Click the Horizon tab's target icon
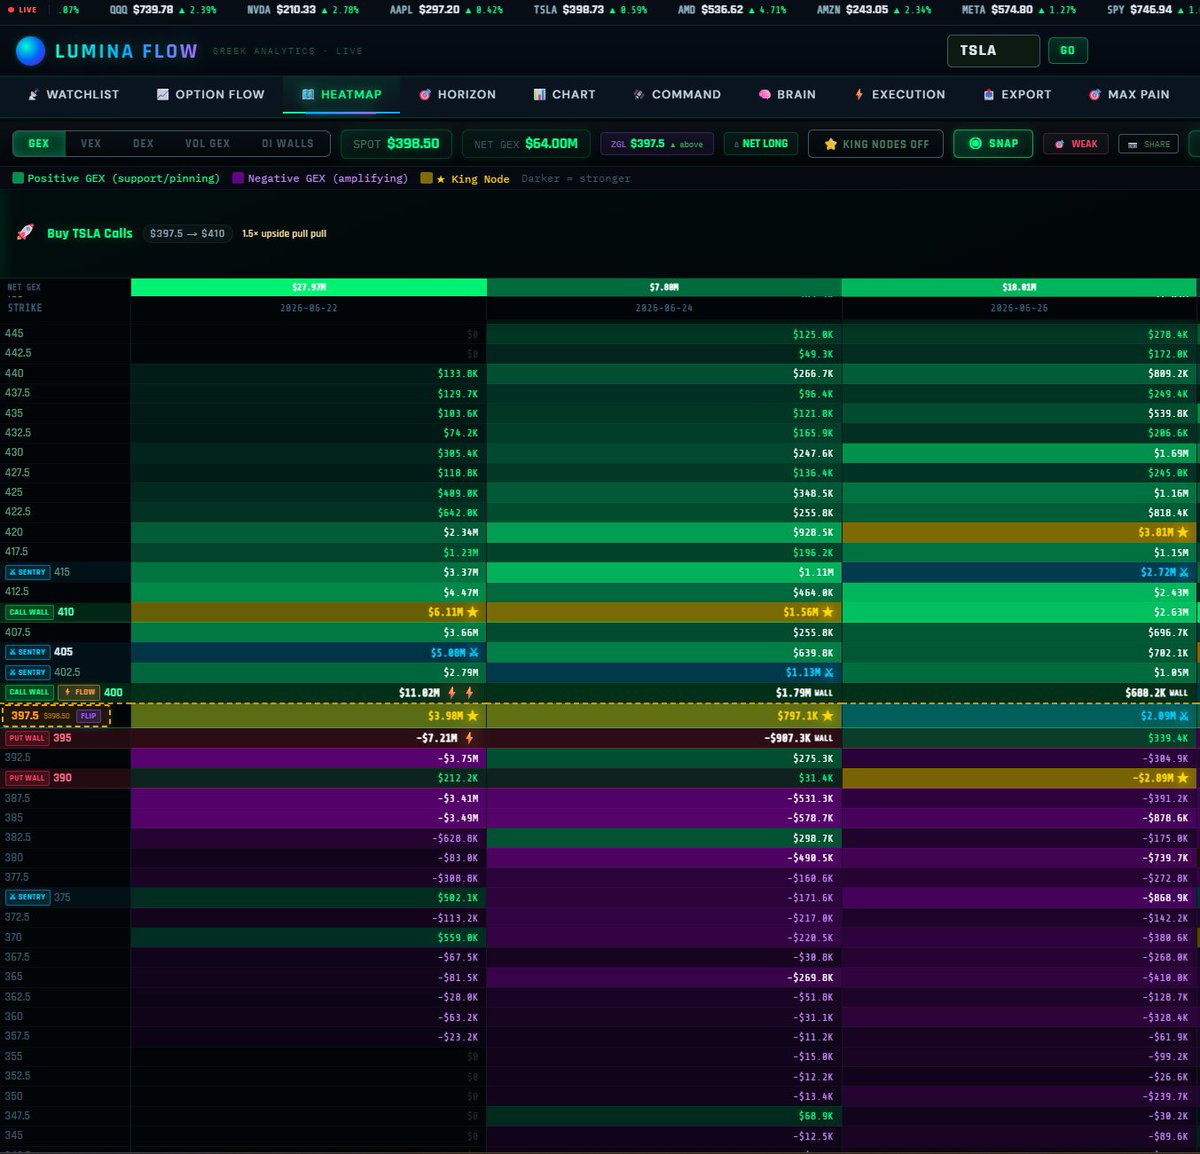 [x=425, y=94]
